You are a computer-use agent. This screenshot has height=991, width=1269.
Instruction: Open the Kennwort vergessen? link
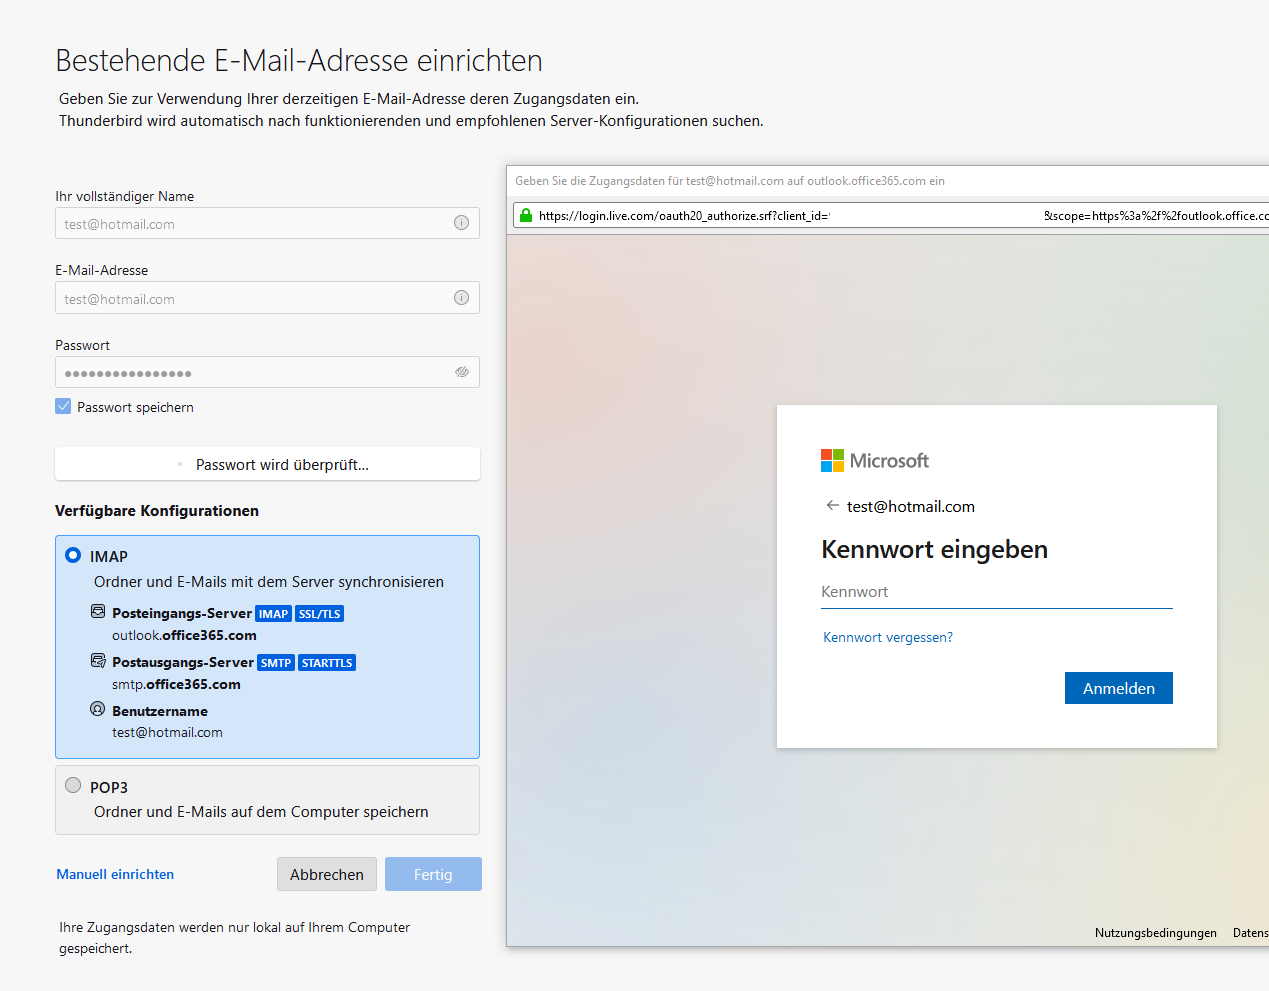(x=888, y=637)
